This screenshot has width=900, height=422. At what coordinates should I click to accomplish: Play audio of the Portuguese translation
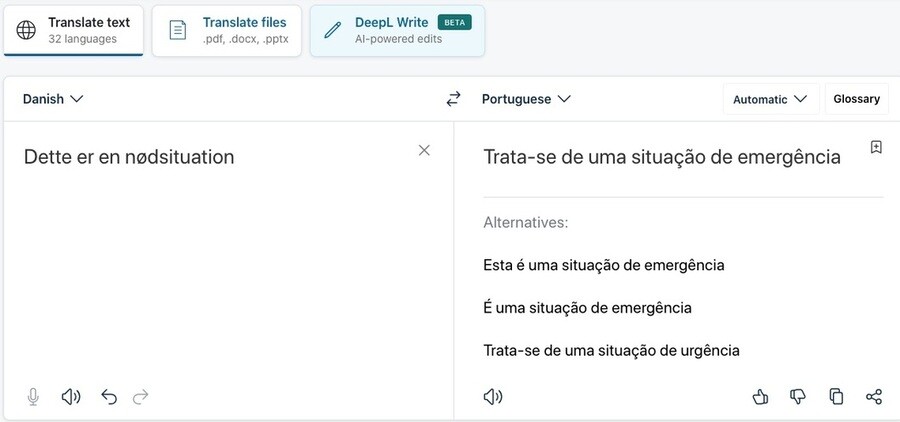coord(493,397)
